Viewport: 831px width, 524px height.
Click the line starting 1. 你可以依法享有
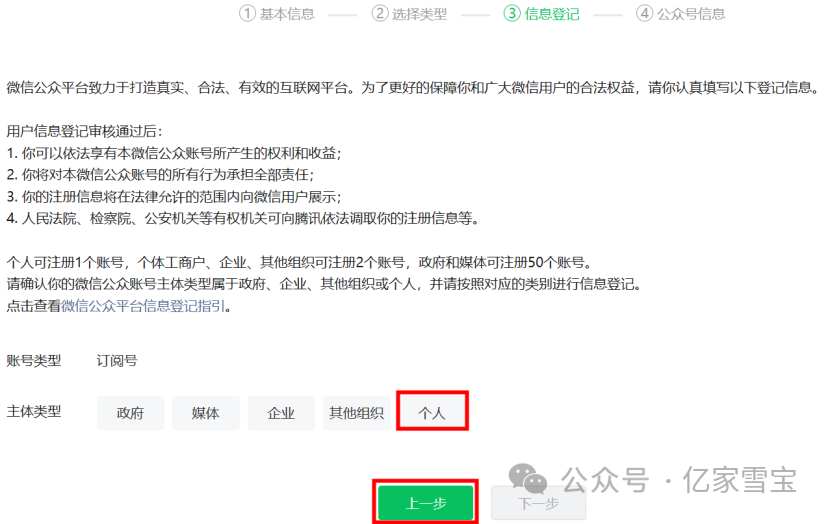click(x=174, y=153)
